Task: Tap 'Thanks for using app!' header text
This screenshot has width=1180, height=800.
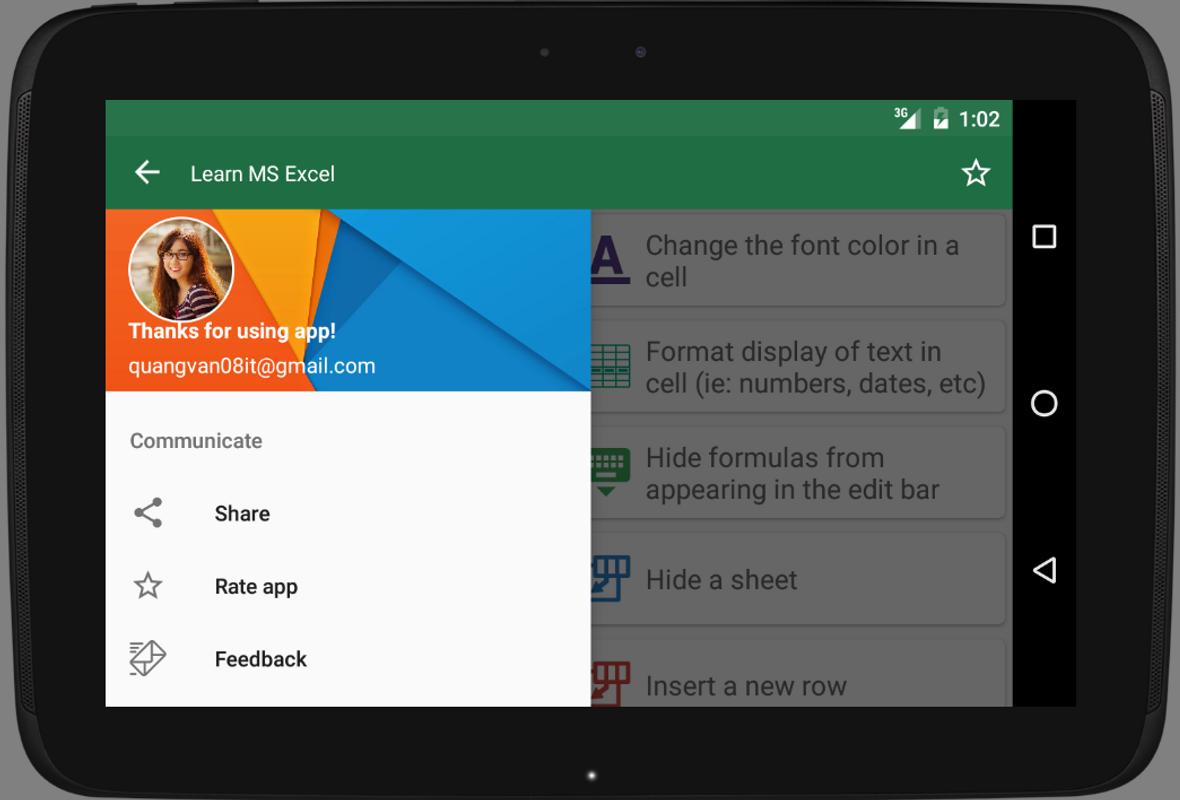Action: click(x=232, y=331)
